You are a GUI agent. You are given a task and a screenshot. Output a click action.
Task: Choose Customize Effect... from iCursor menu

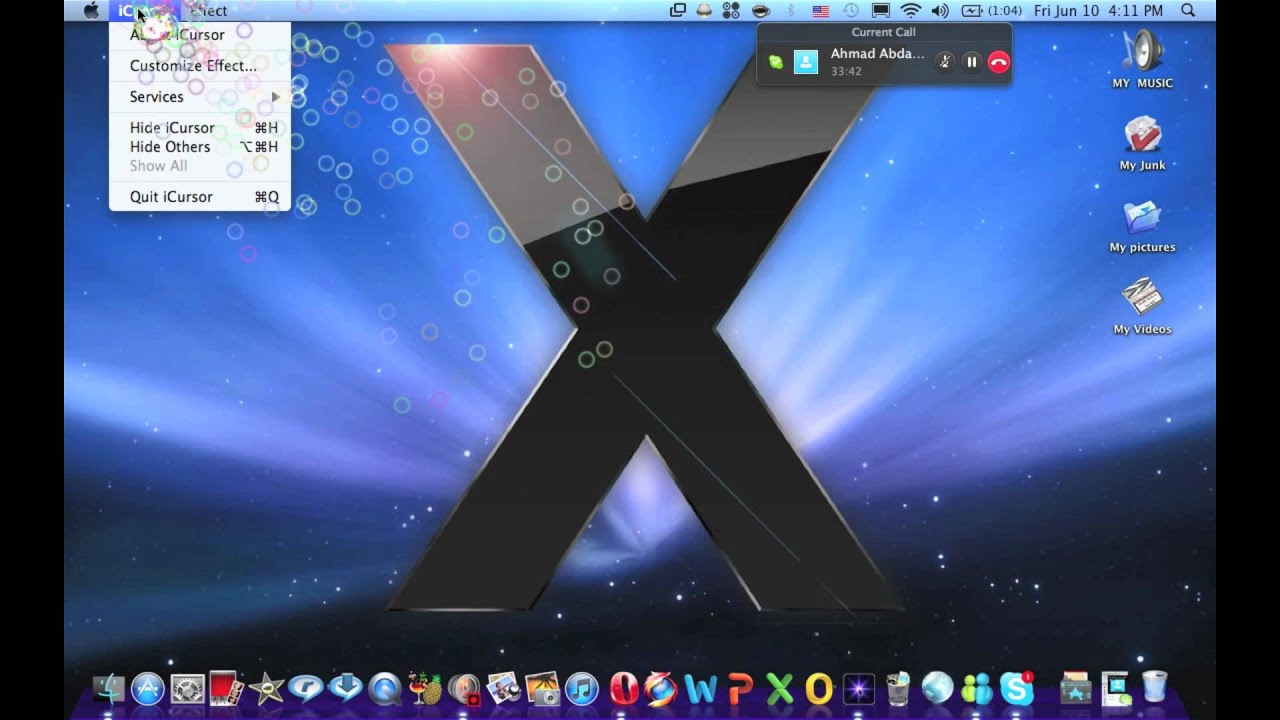[x=193, y=65]
